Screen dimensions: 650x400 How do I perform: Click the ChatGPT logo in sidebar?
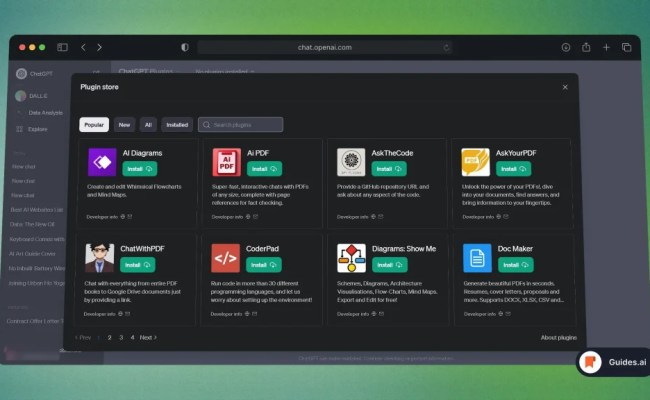point(21,74)
